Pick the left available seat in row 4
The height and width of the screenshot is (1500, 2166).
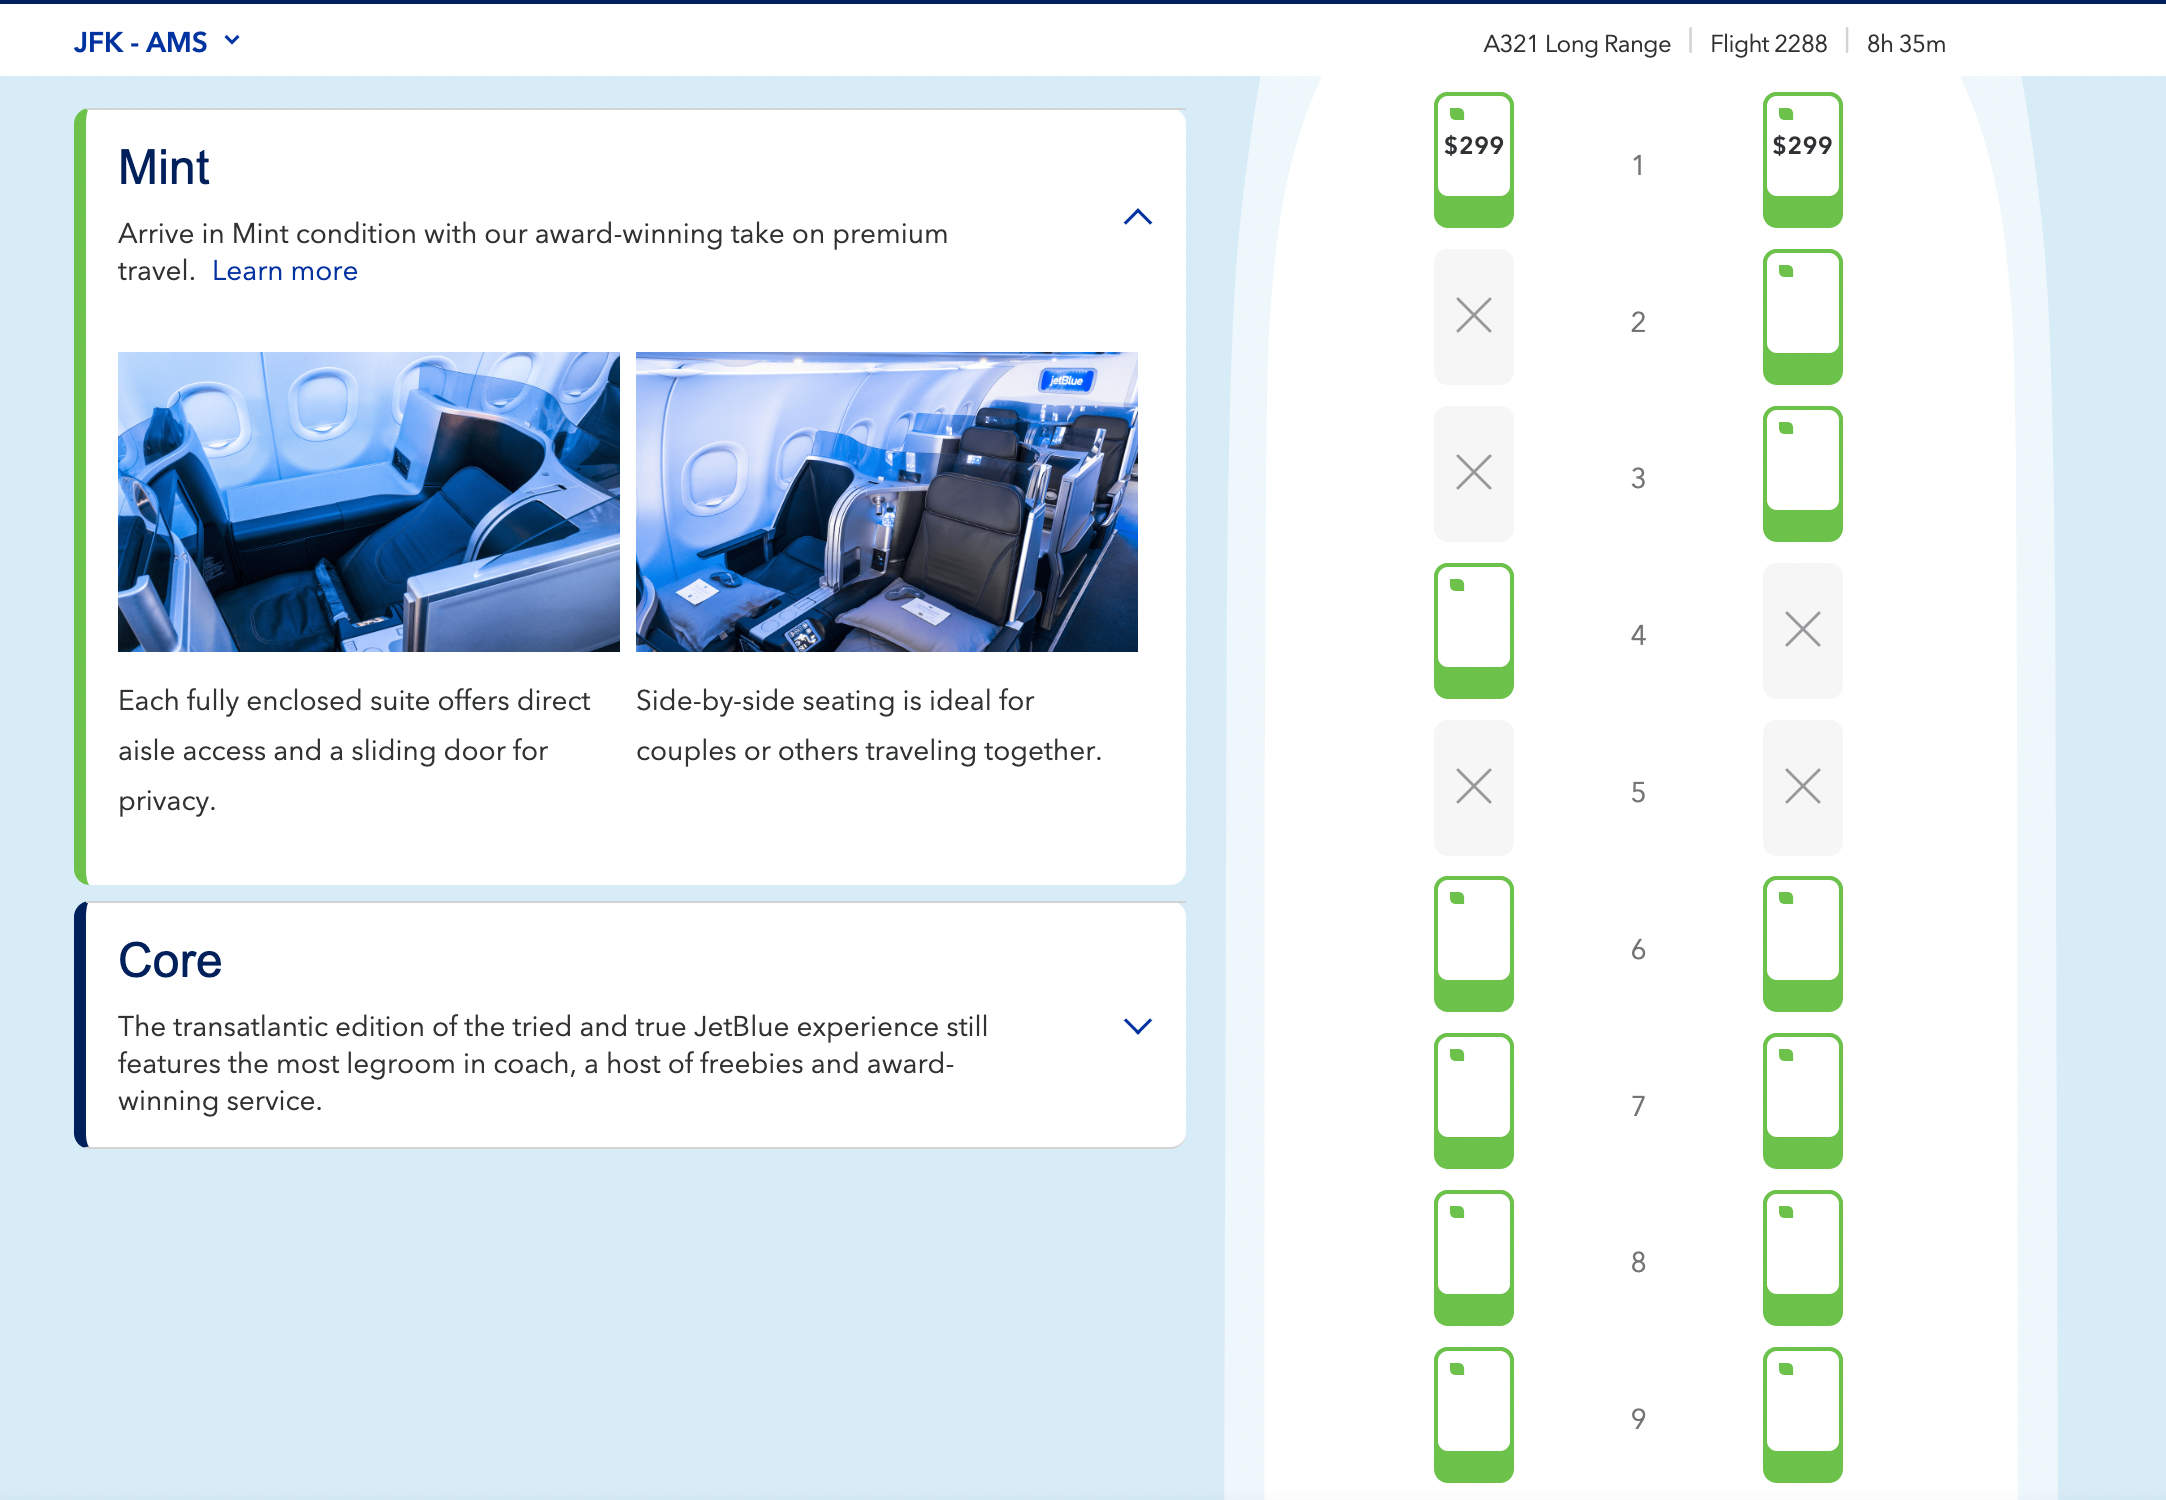[x=1473, y=631]
